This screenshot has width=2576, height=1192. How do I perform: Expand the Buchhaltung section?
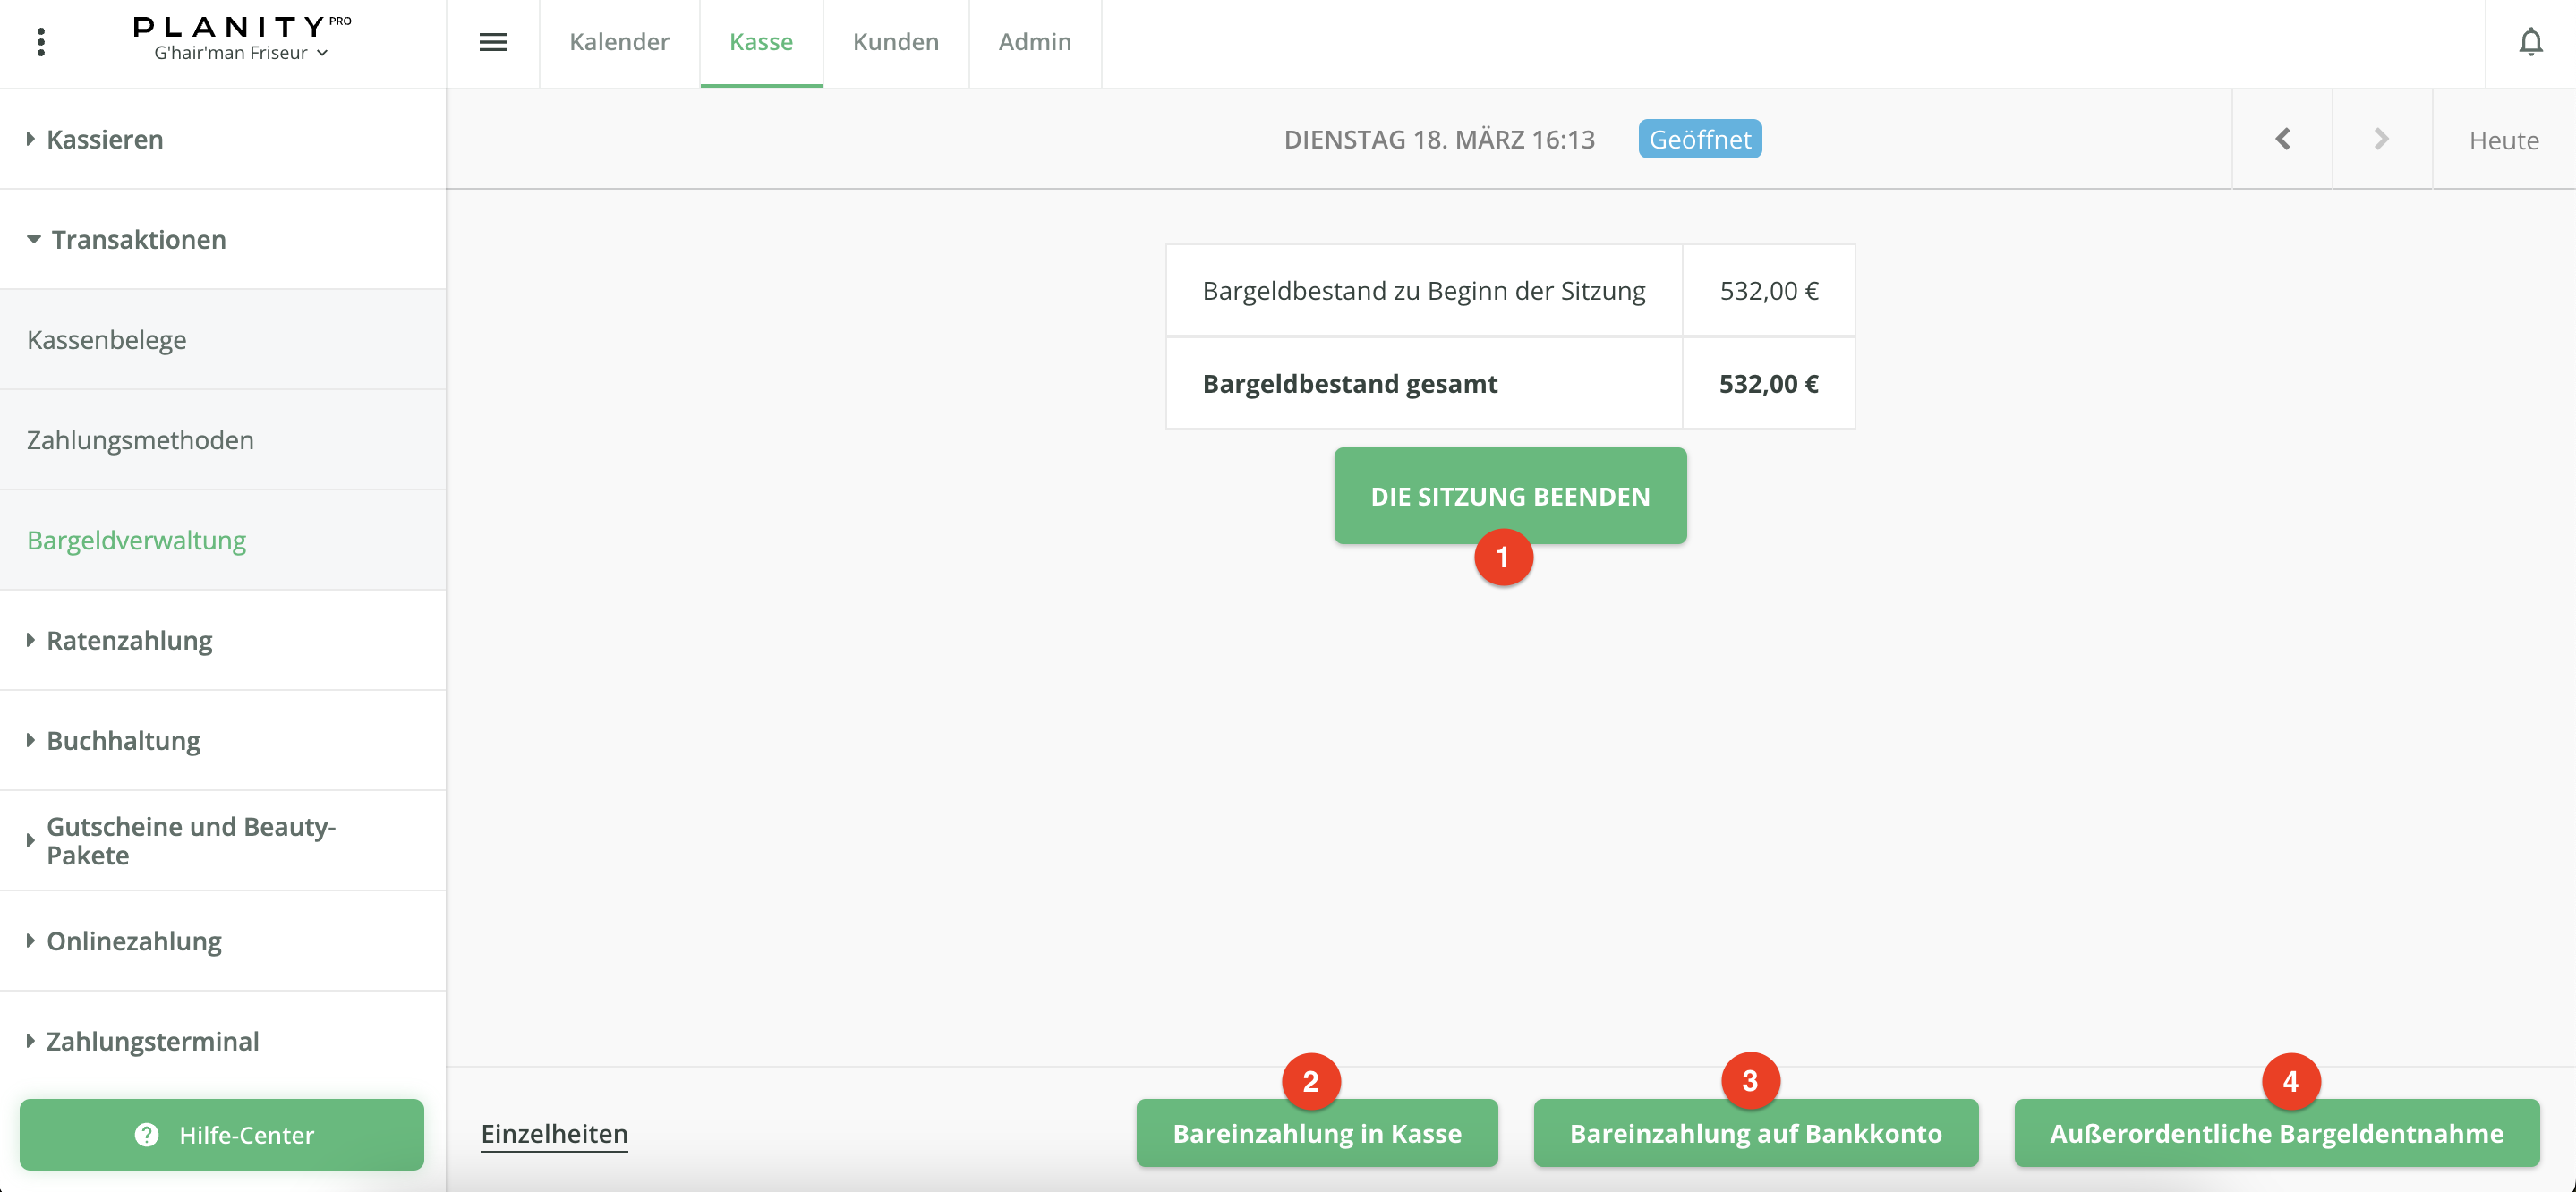(123, 740)
